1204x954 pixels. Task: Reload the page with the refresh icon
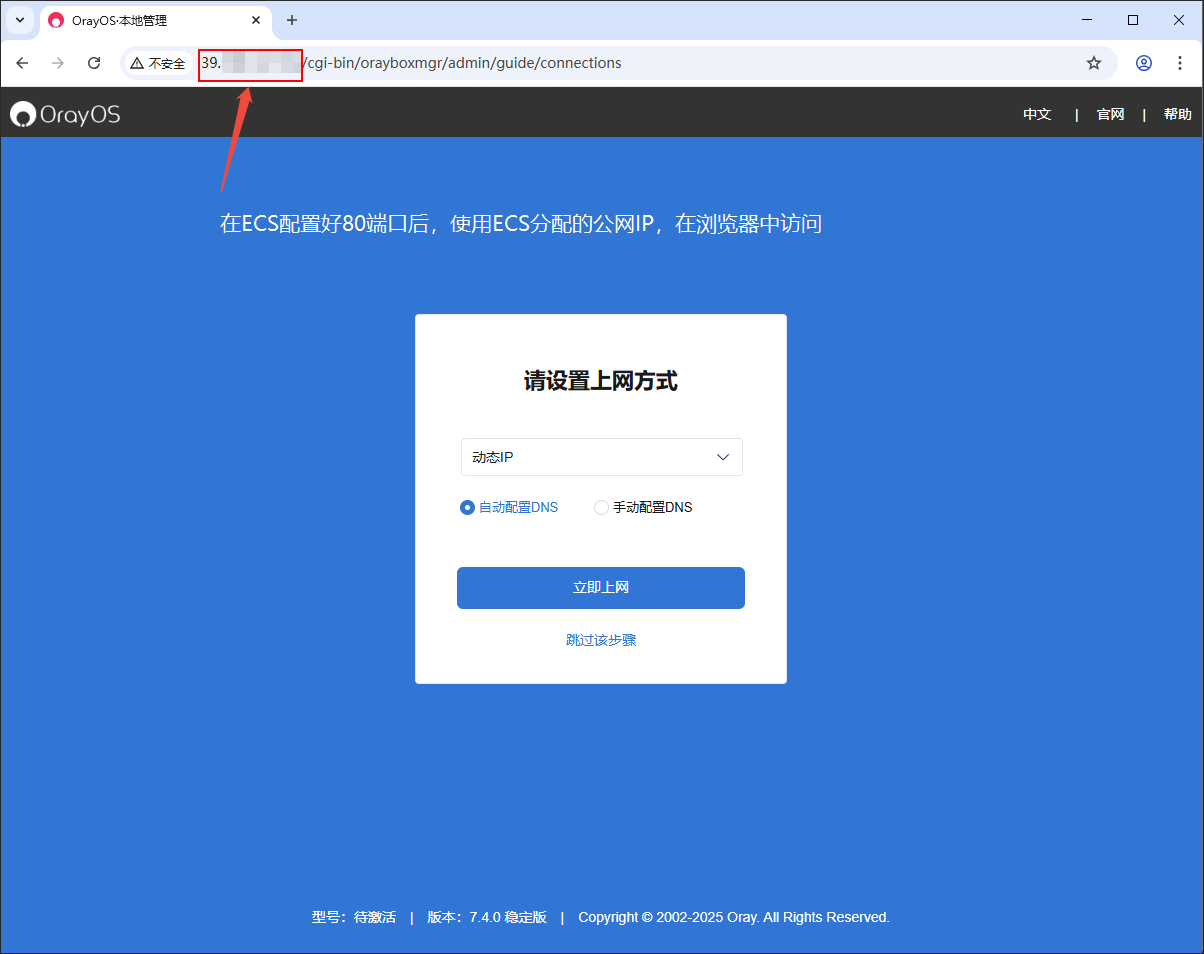pos(94,63)
